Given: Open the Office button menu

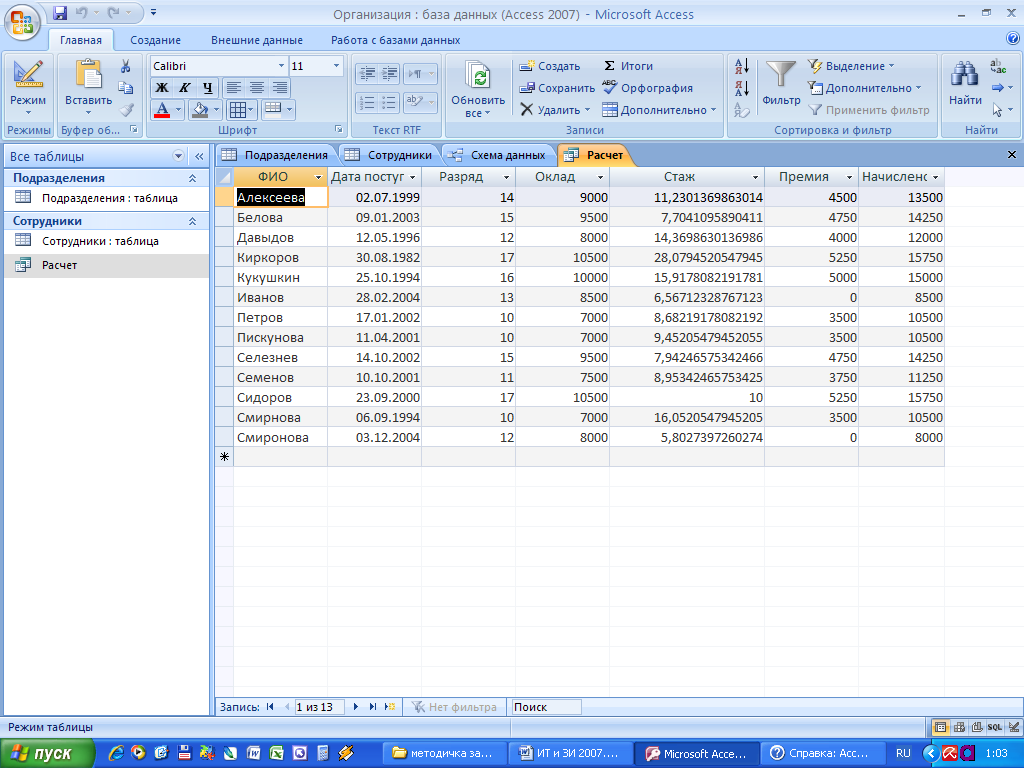Looking at the screenshot, I should coord(22,22).
